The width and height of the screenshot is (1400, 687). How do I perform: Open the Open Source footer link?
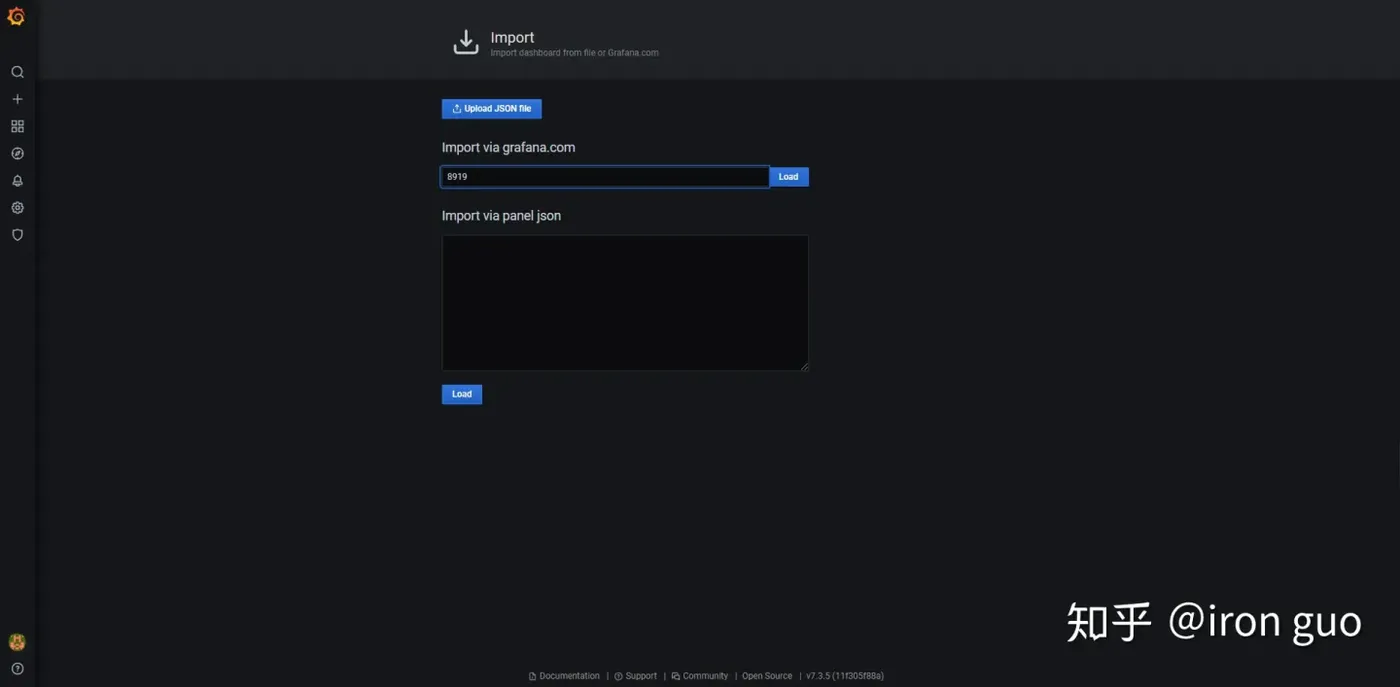pos(767,676)
